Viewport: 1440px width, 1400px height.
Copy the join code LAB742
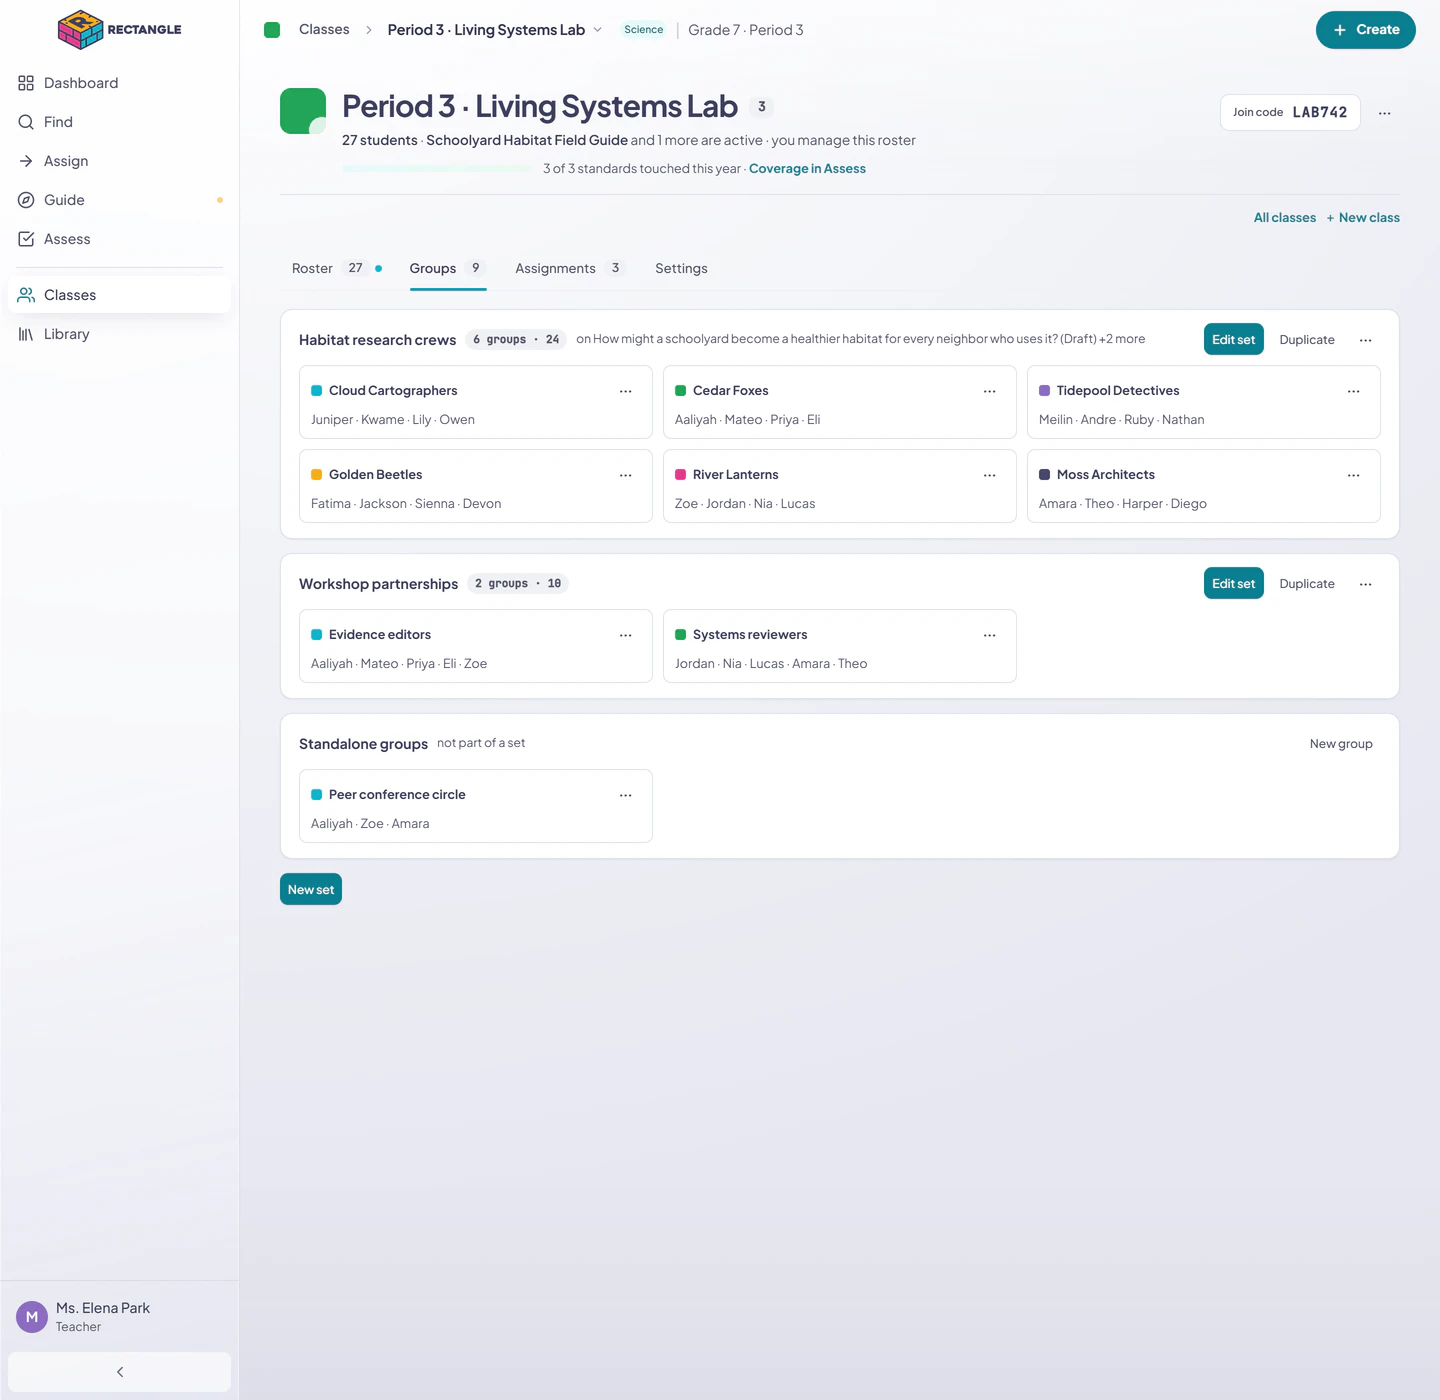click(1290, 113)
